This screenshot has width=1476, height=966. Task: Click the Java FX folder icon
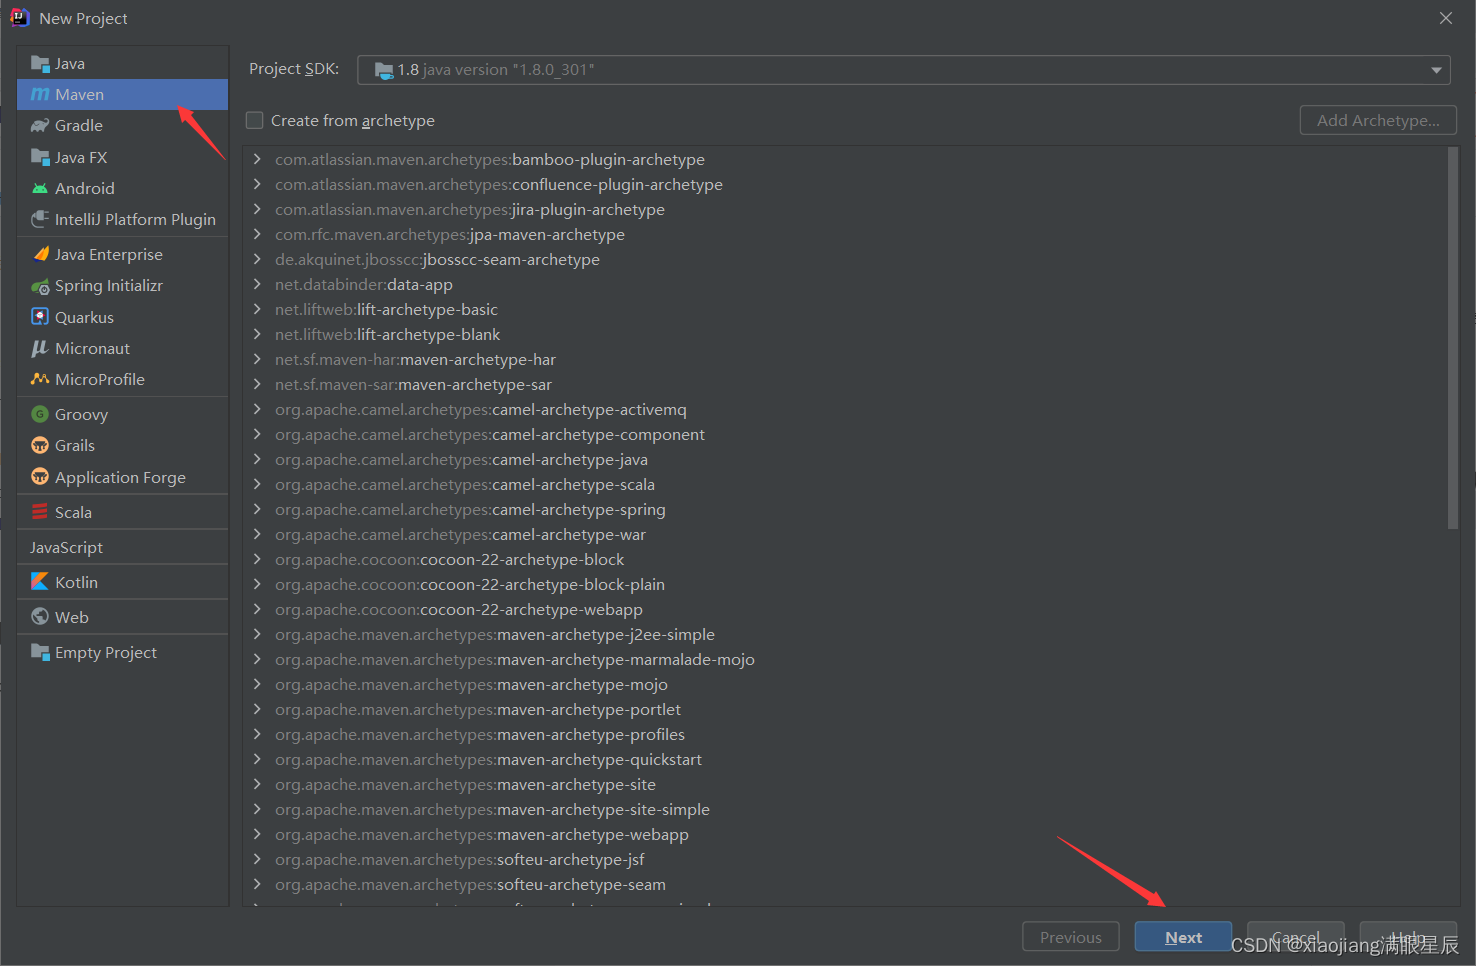click(x=40, y=157)
